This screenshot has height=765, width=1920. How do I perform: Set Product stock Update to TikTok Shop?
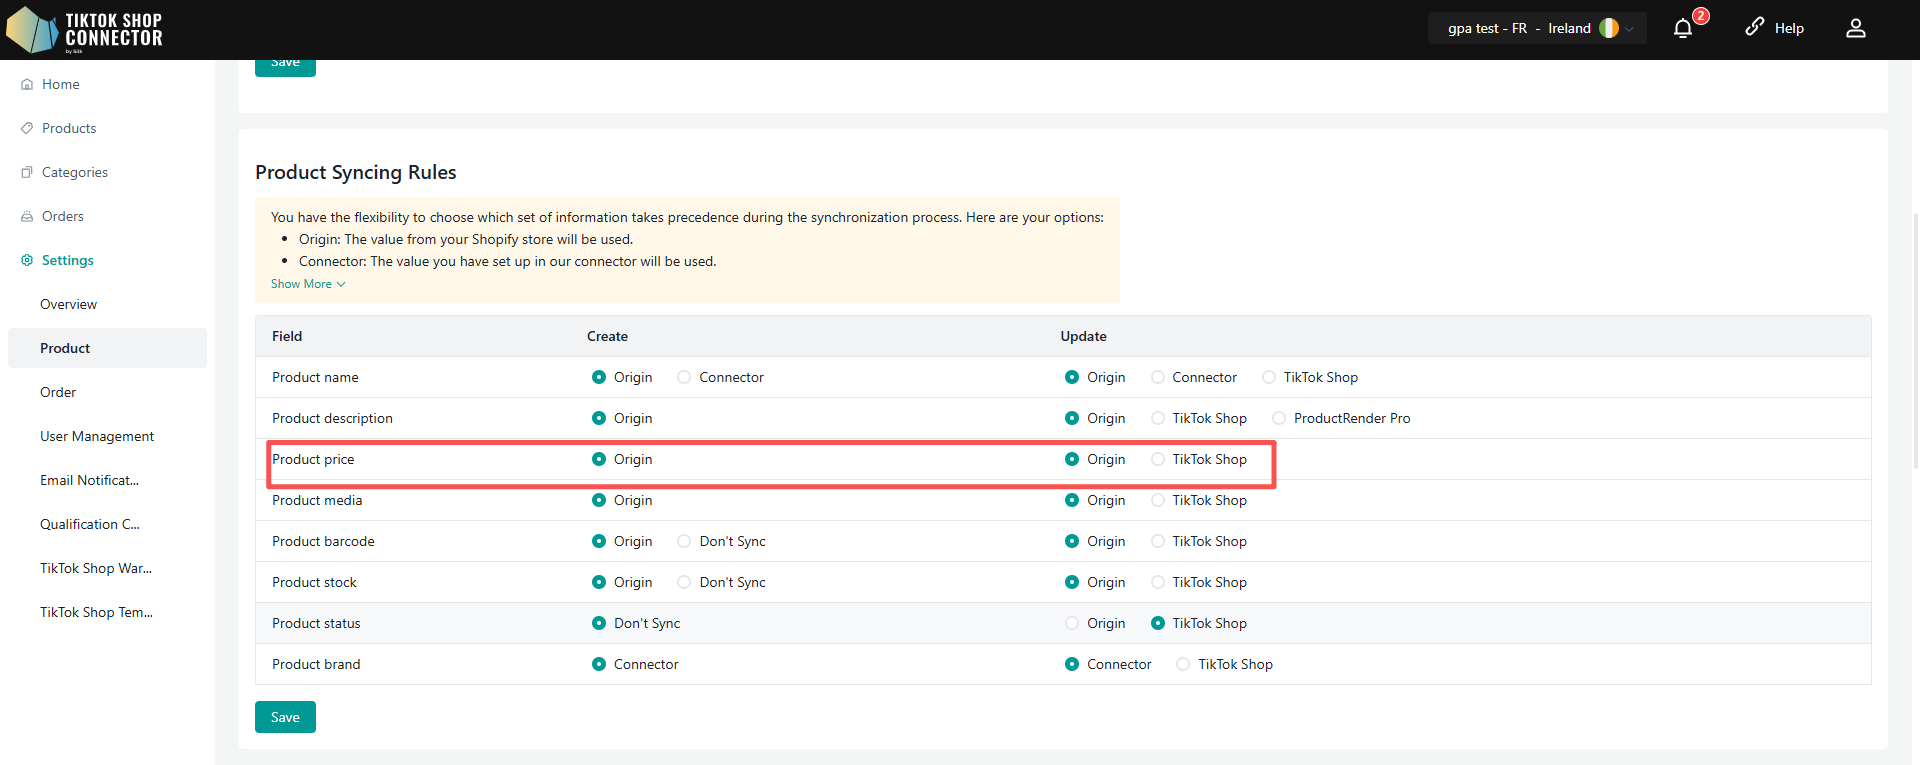pos(1158,582)
